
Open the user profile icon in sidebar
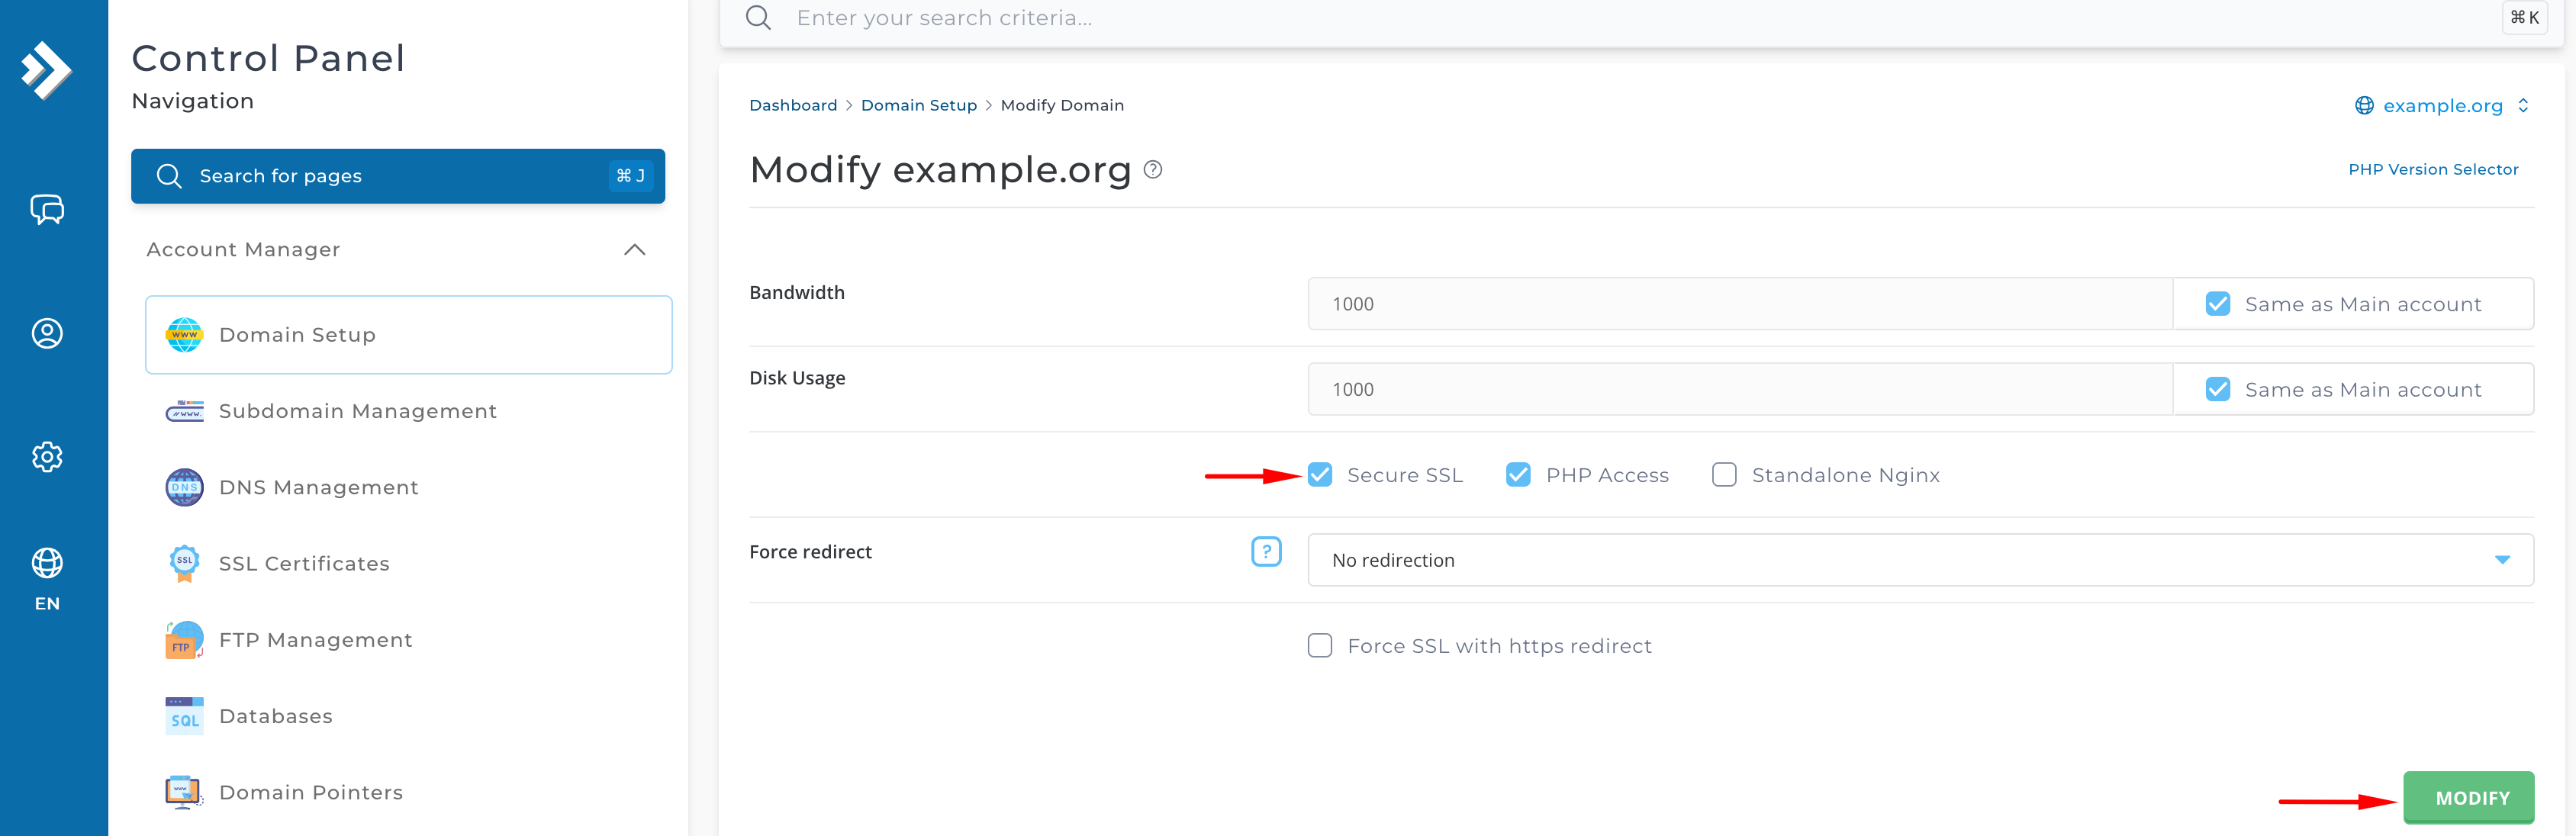coord(47,333)
